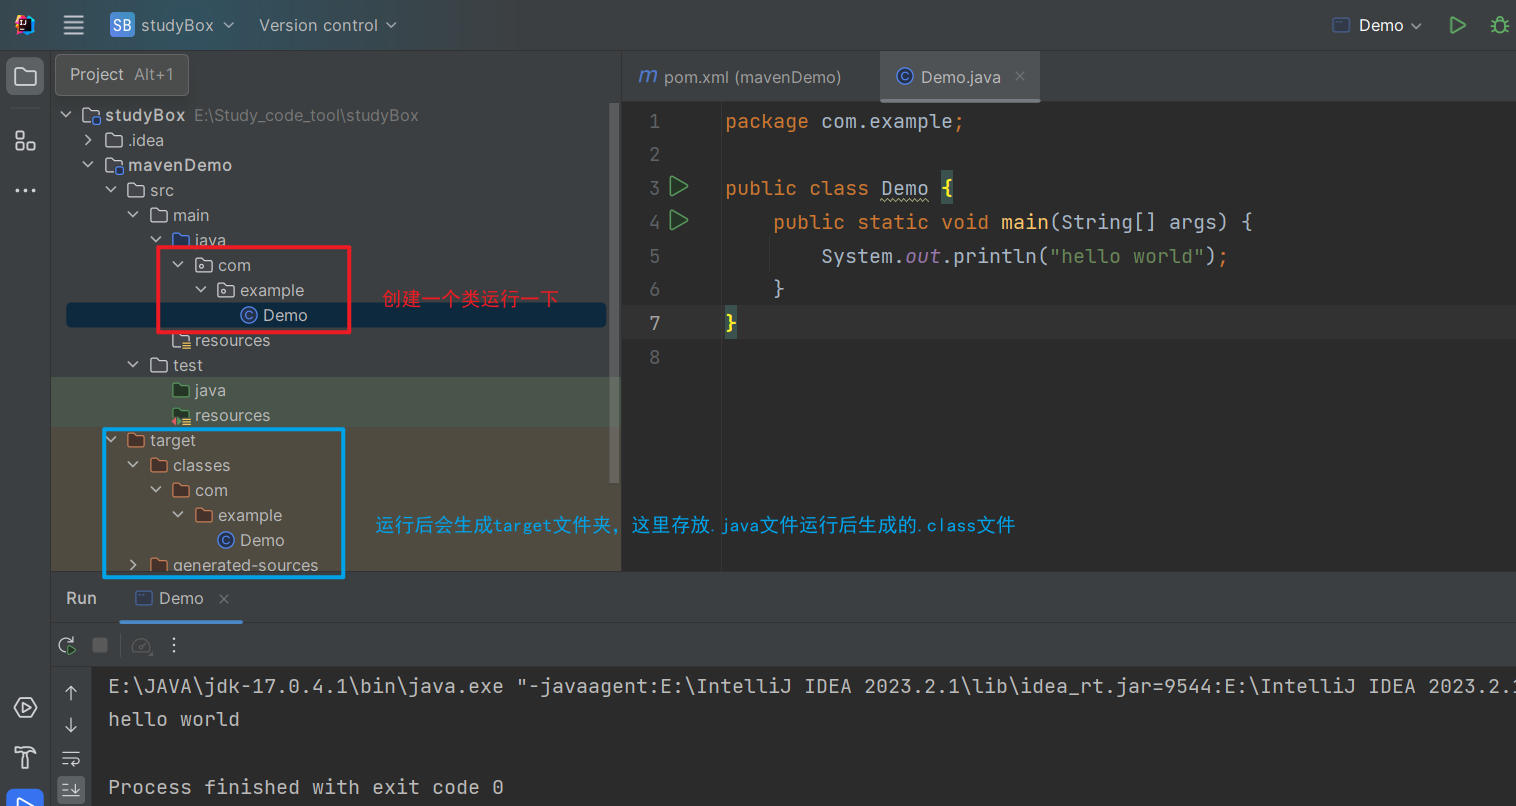Go down the stack trace arrow
This screenshot has height=806, width=1516.
click(71, 725)
